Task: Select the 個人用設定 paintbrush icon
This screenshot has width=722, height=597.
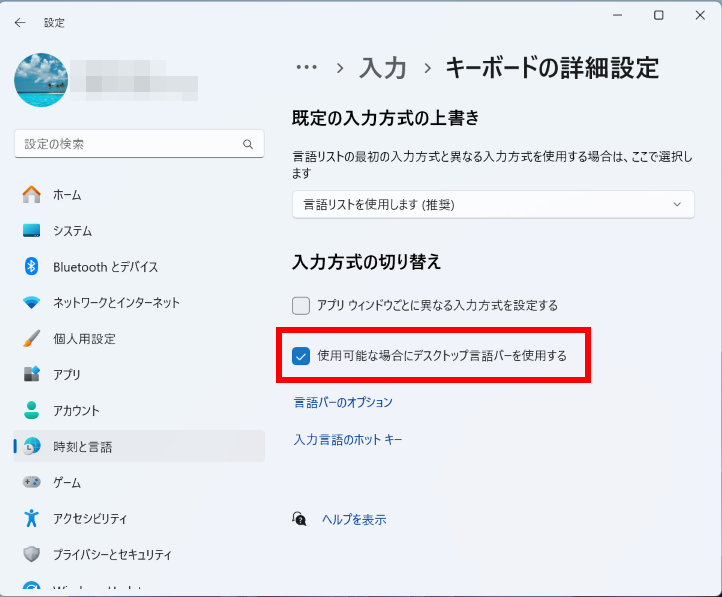Action: (x=31, y=338)
